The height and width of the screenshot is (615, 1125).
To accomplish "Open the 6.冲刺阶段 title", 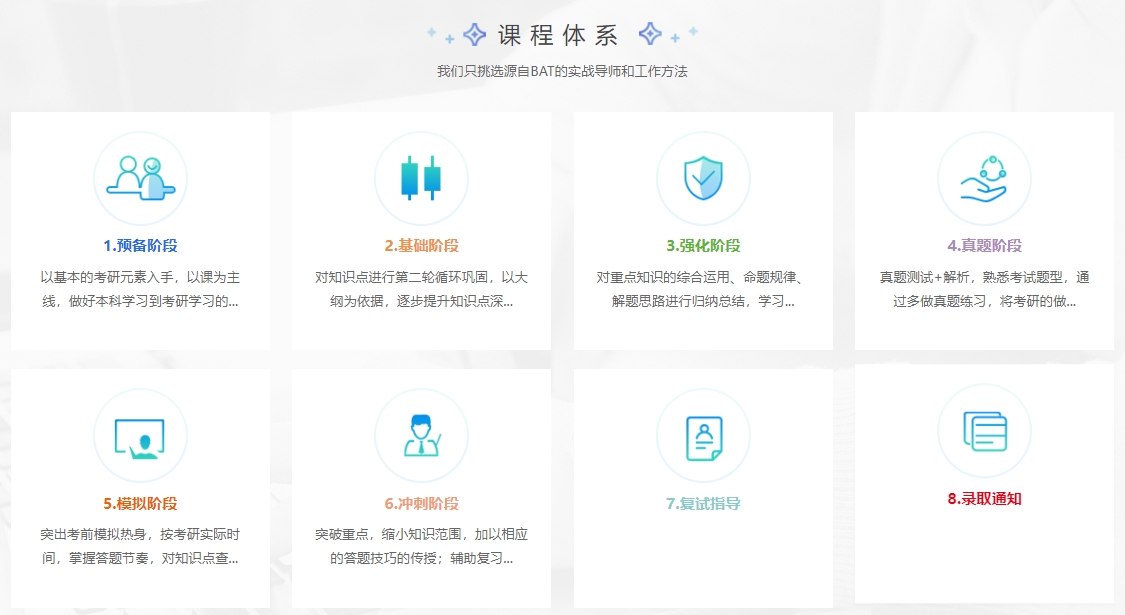I will 421,504.
